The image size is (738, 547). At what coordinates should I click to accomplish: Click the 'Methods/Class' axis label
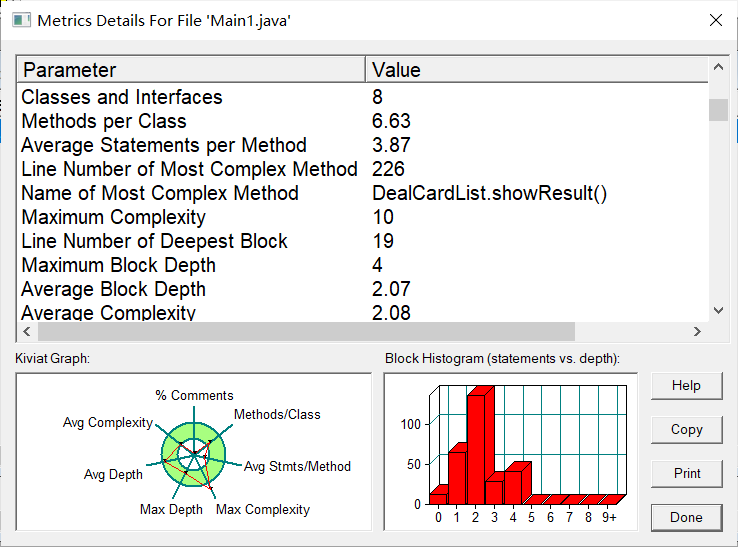click(277, 414)
